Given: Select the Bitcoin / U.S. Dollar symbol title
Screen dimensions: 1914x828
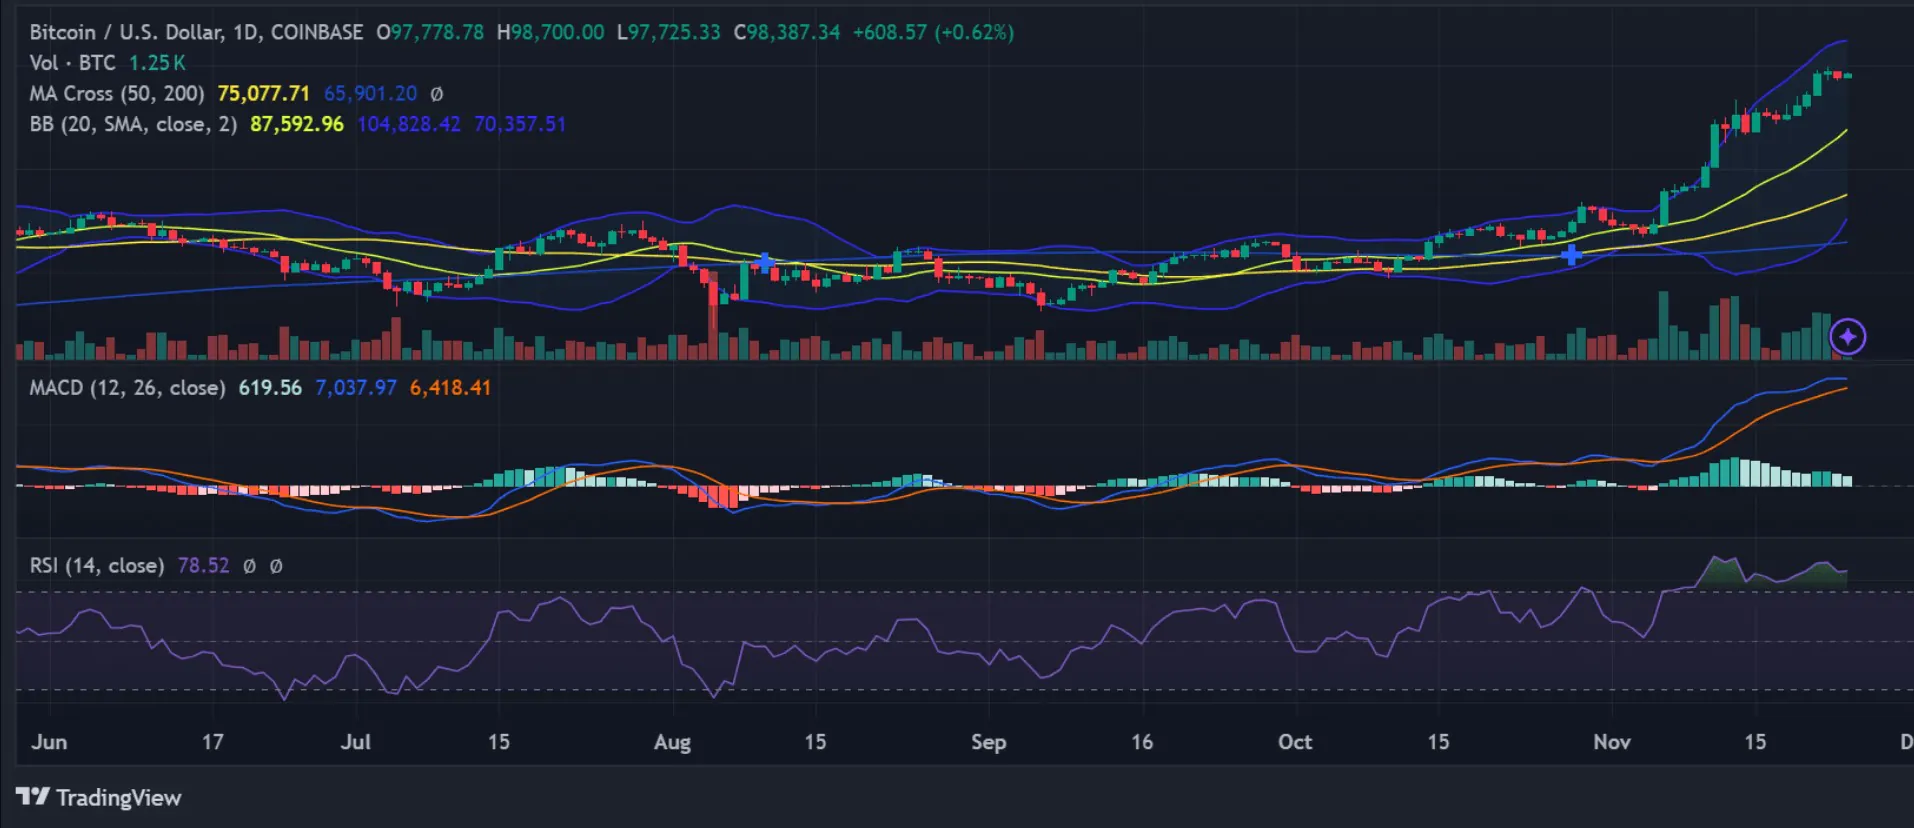Looking at the screenshot, I should pyautogui.click(x=196, y=32).
